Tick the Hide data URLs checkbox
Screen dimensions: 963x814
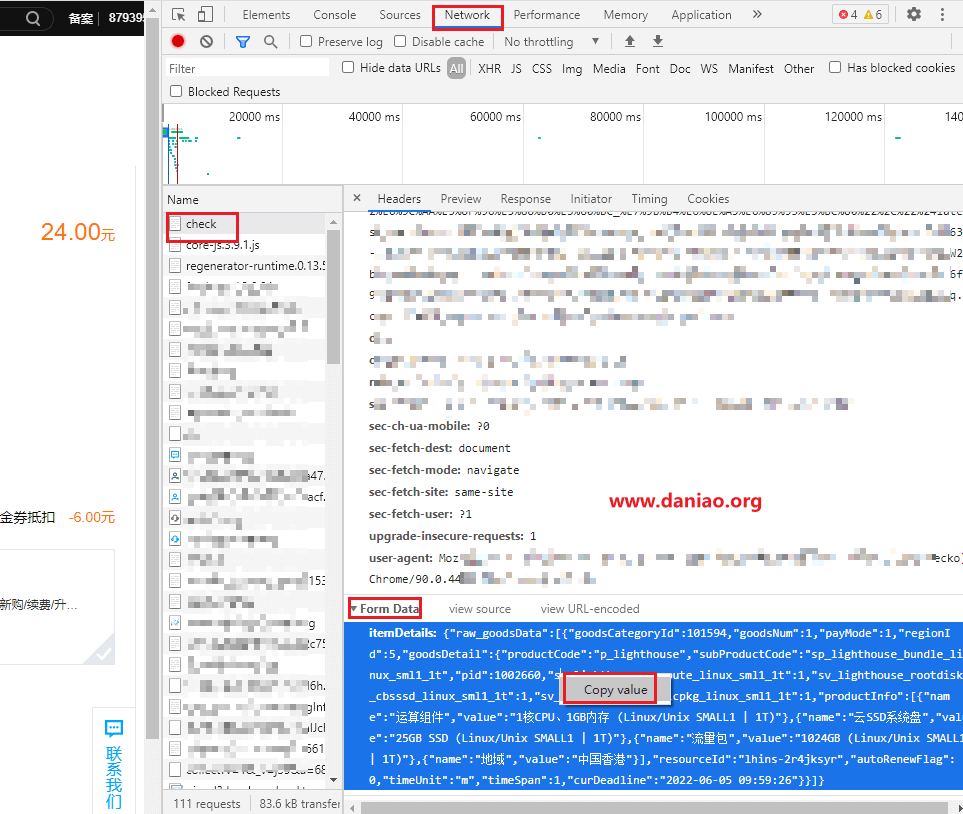pos(348,68)
